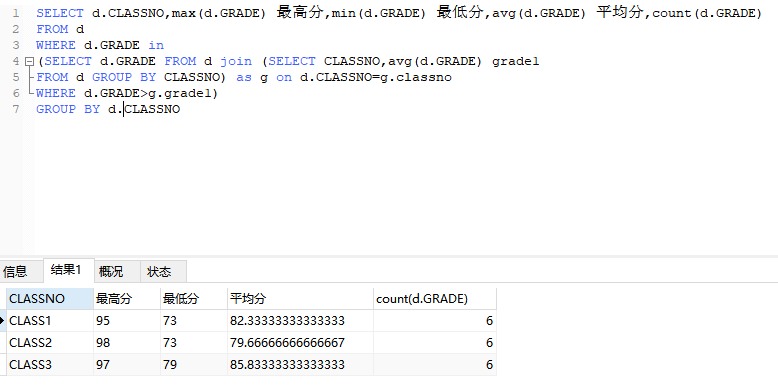Click the current row indicator for CLASS1
Image resolution: width=778 pixels, height=391 pixels.
pyautogui.click(x=2, y=321)
